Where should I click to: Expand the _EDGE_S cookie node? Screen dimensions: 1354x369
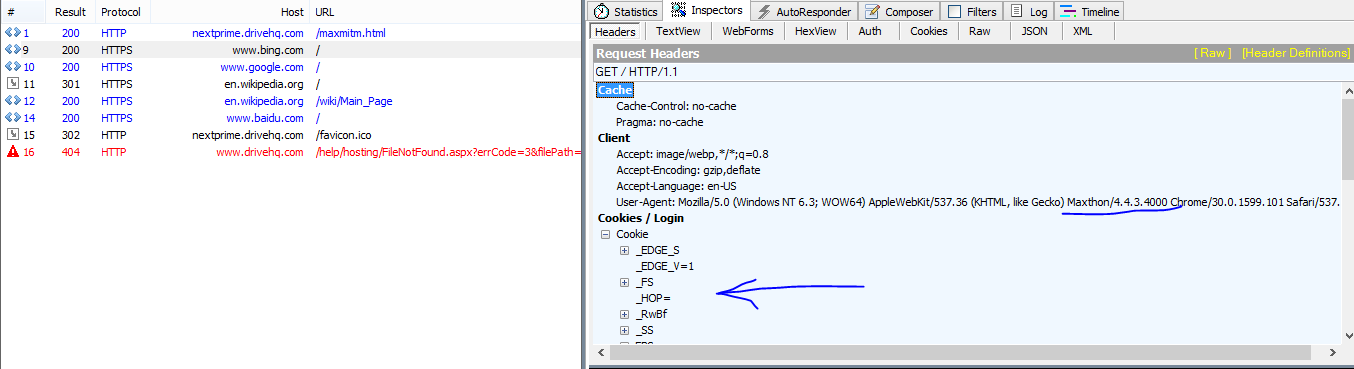[x=624, y=250]
